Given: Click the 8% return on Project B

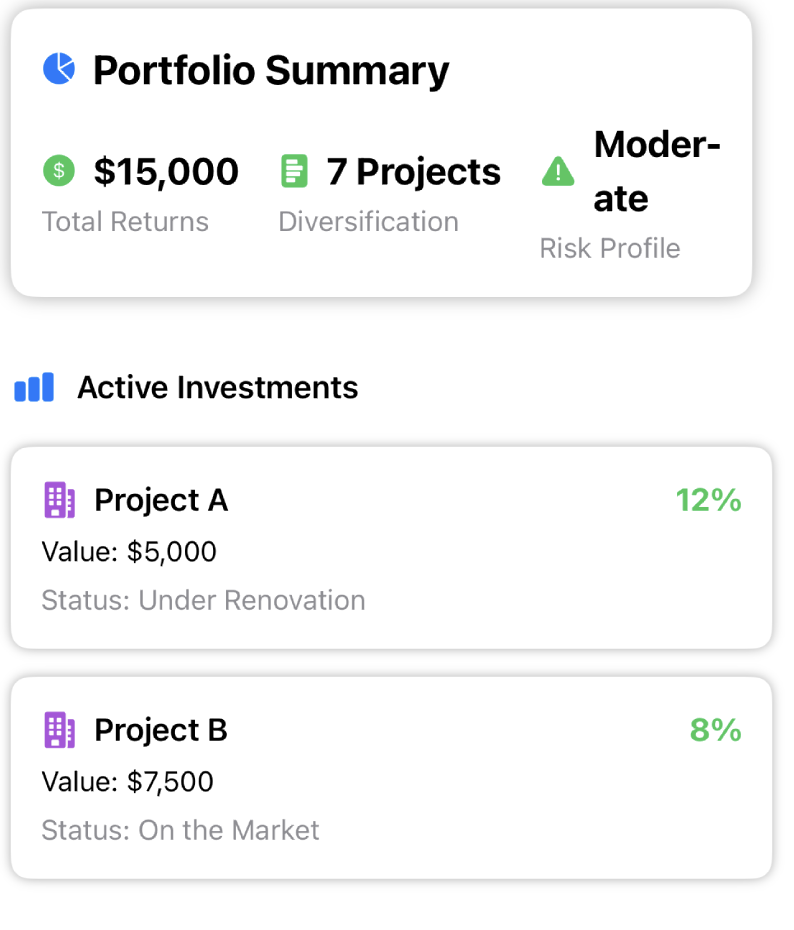Looking at the screenshot, I should click(716, 730).
